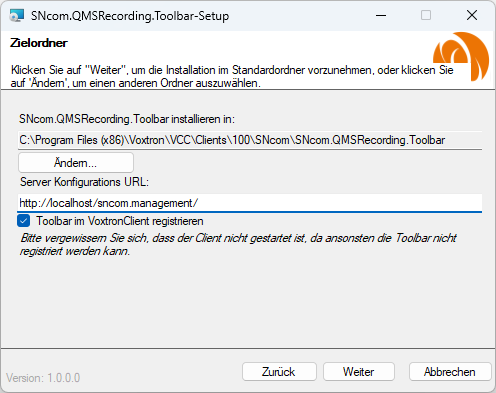The height and width of the screenshot is (393, 496).
Task: Open folder chooser with Ändern... button
Action: [x=76, y=163]
